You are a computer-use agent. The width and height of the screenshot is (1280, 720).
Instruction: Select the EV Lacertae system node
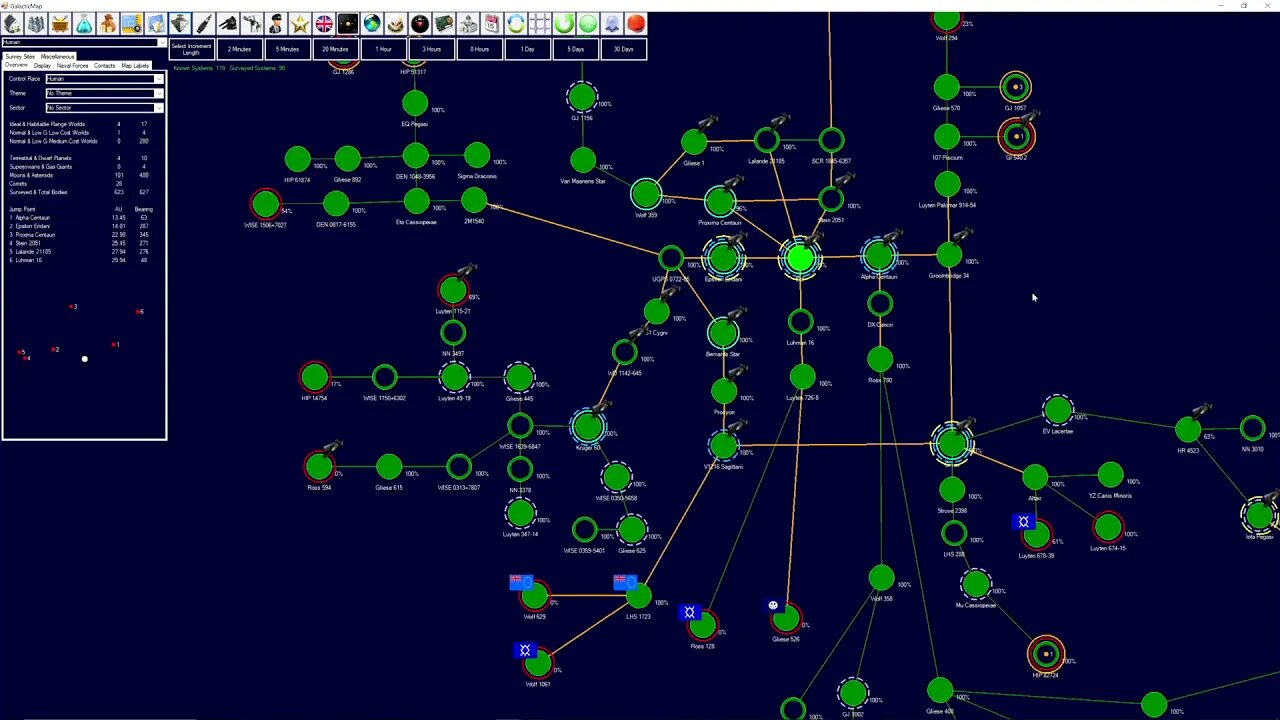point(1057,410)
